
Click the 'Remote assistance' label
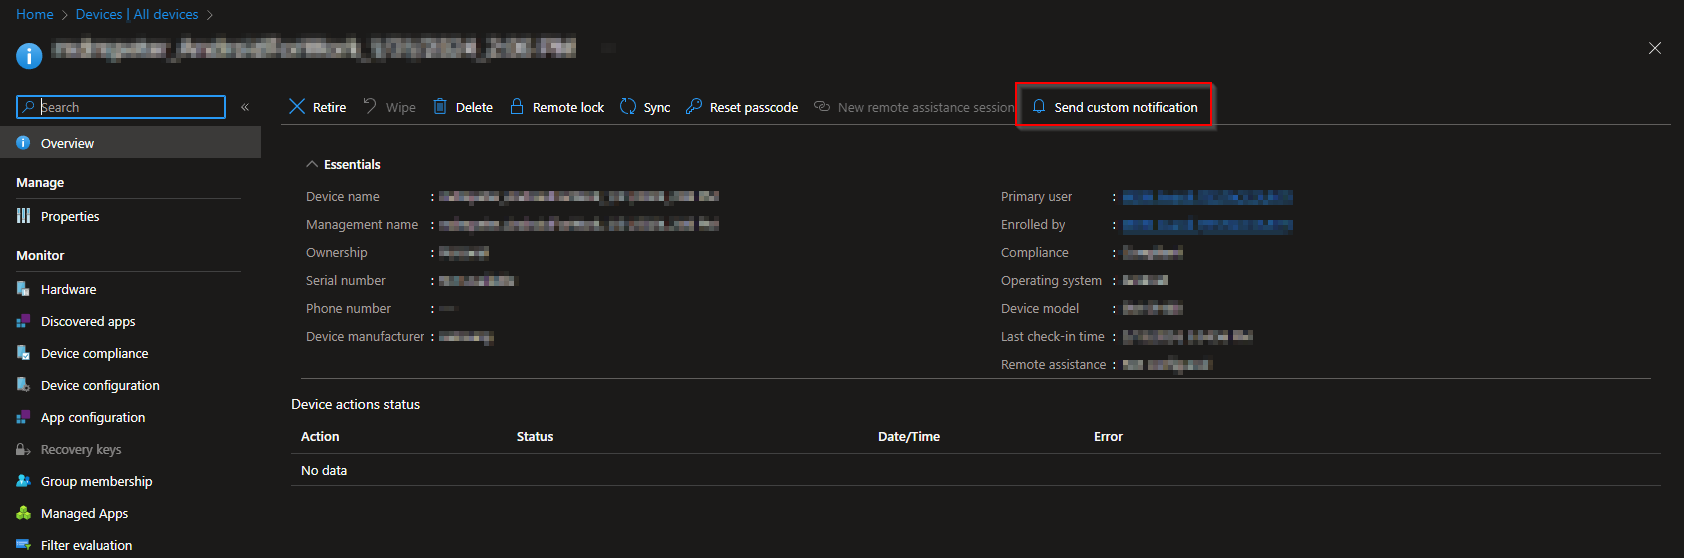1053,365
